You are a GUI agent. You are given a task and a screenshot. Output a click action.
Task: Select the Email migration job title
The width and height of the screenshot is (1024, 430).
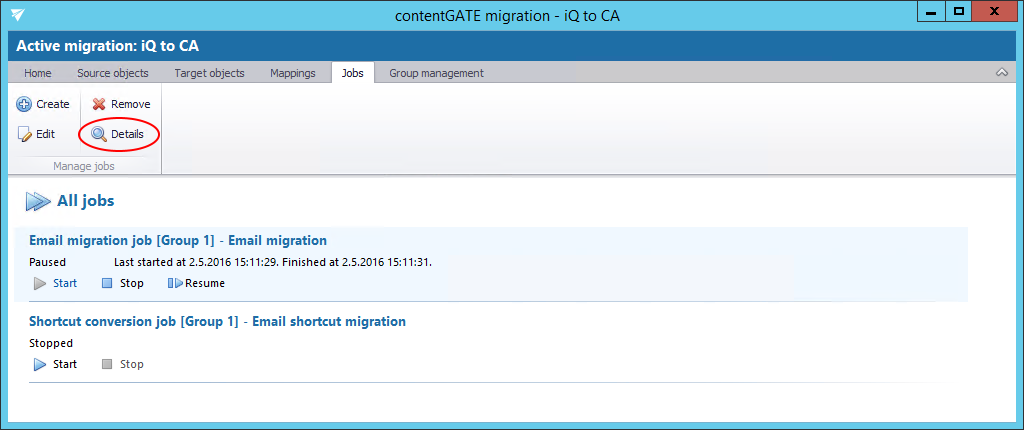(x=178, y=241)
